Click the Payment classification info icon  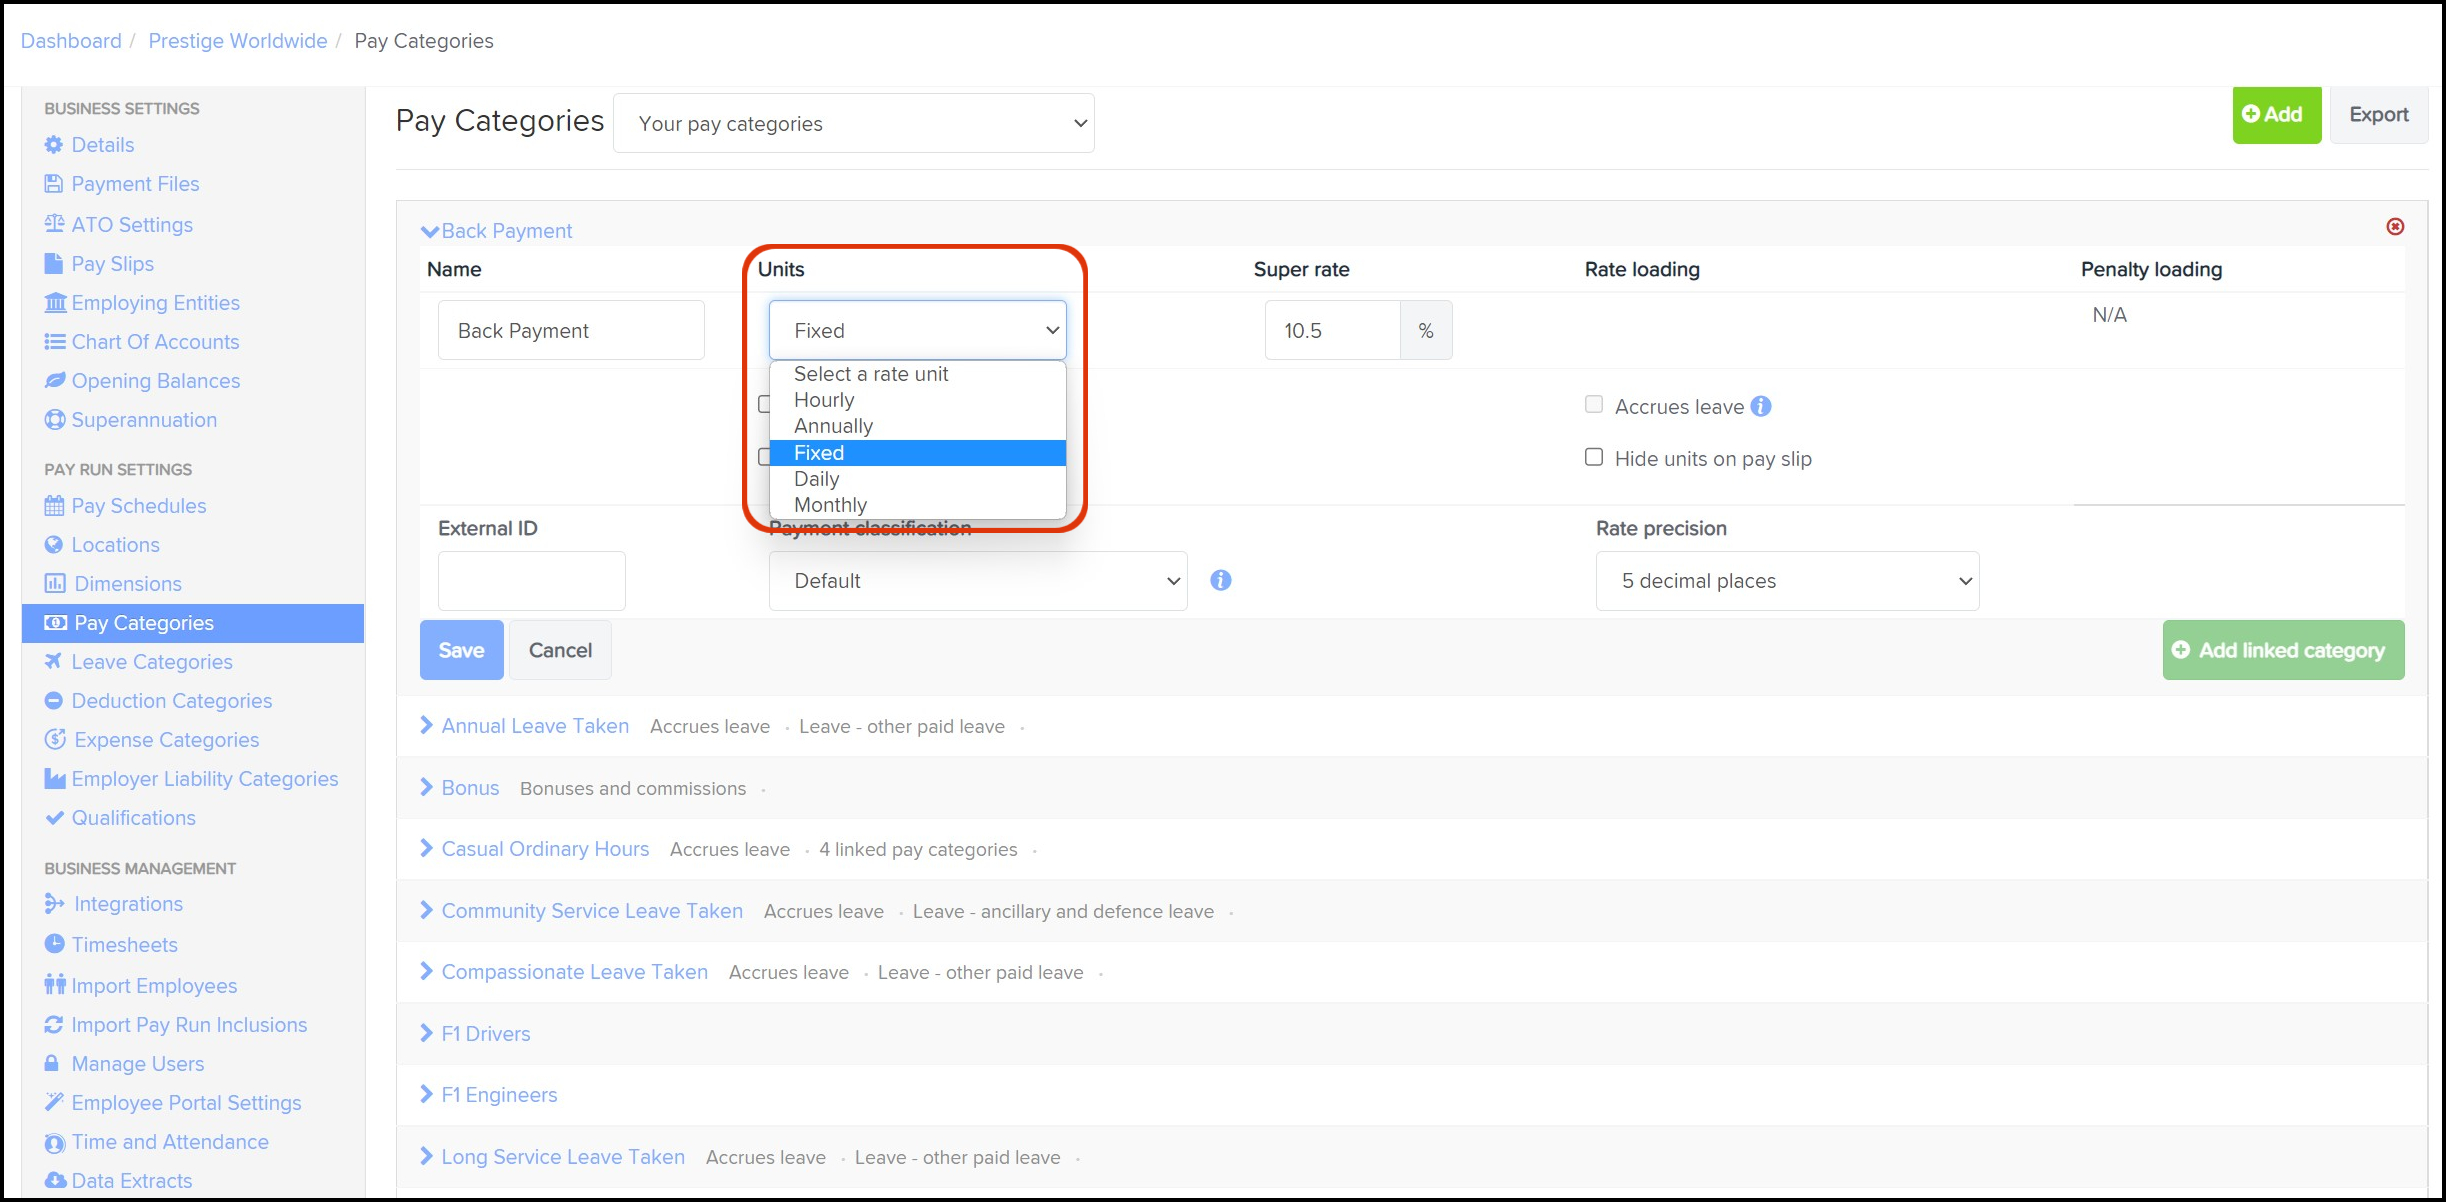[x=1220, y=580]
